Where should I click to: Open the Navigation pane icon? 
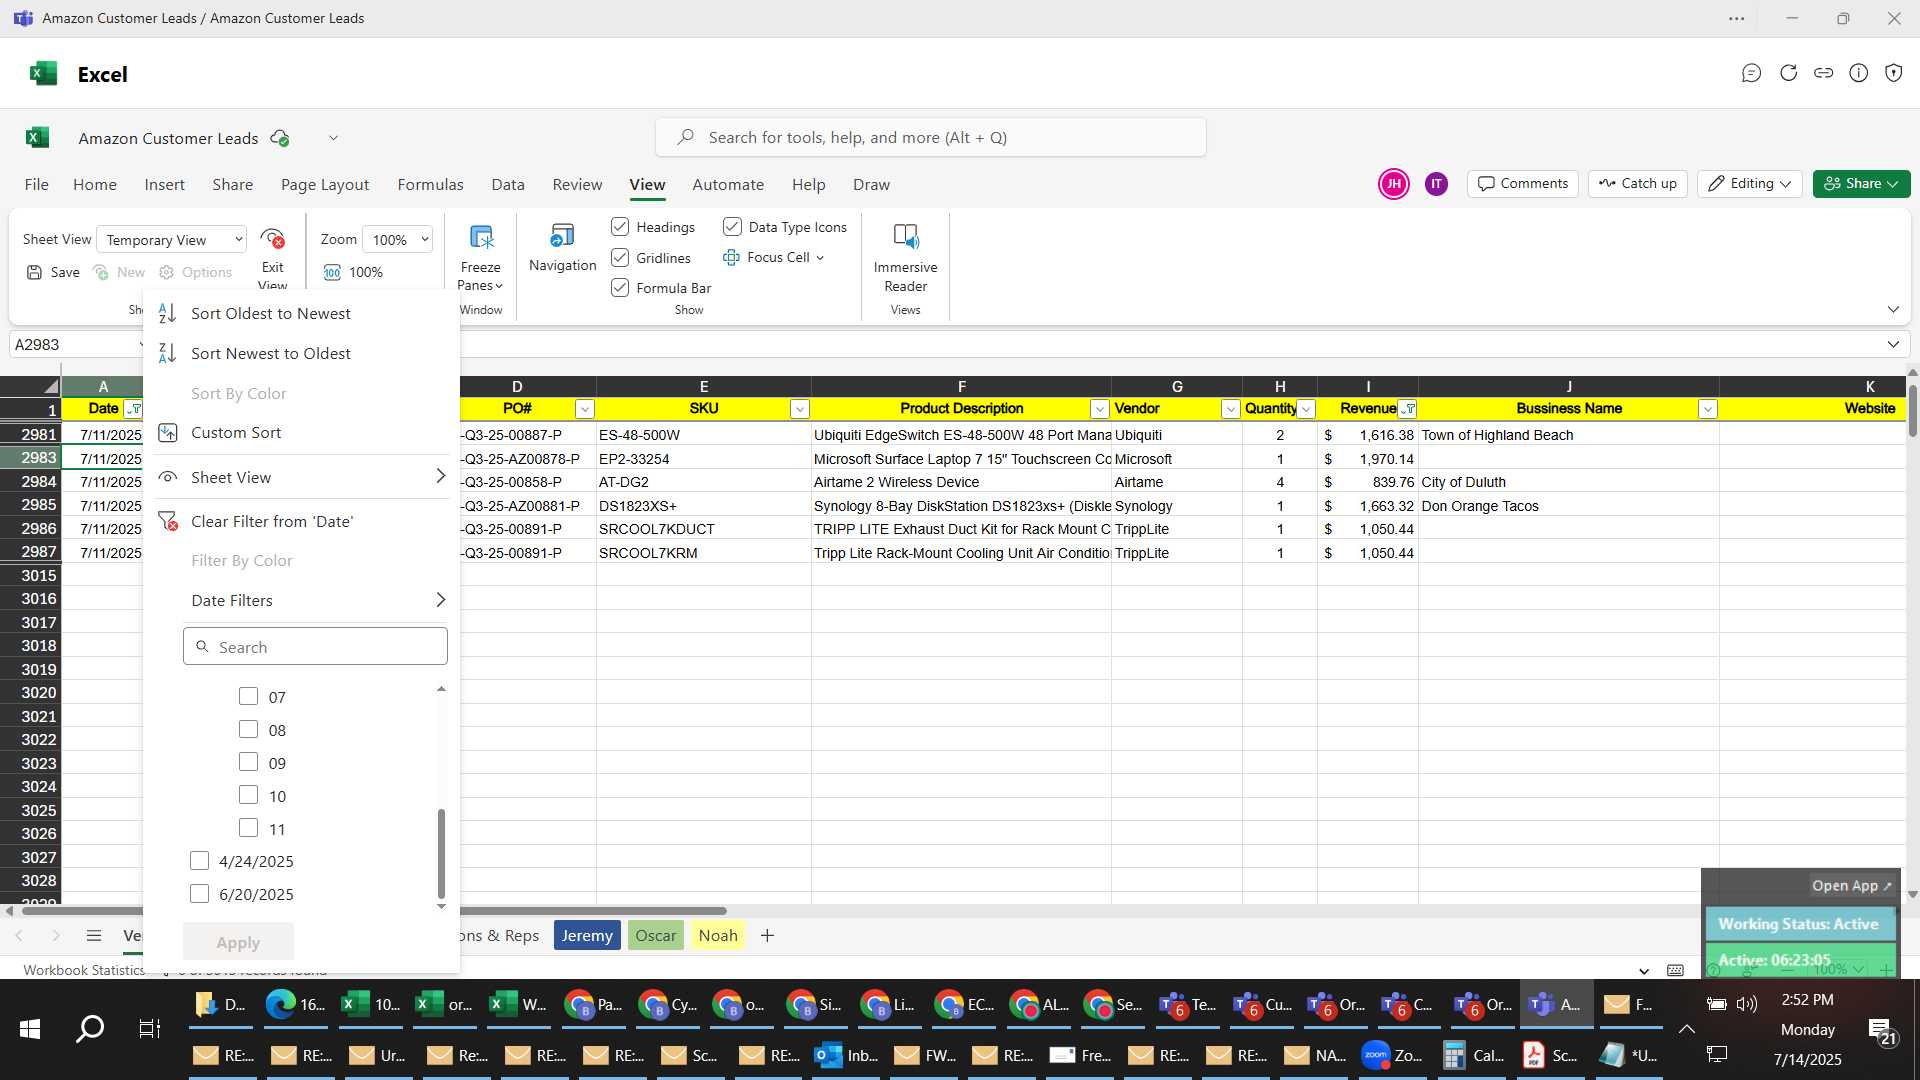pos(562,236)
